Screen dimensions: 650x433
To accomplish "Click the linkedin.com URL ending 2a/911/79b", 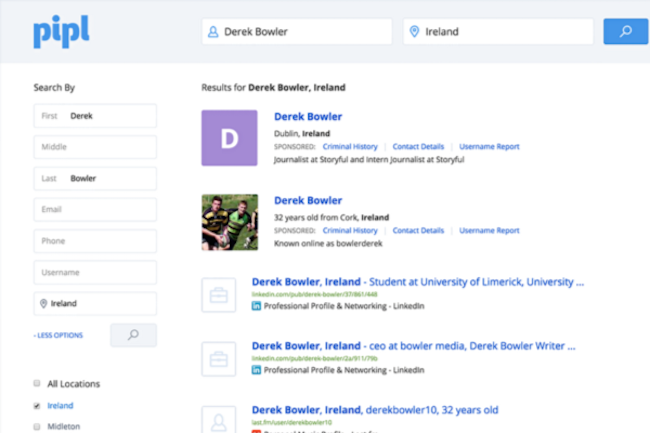I will 315,358.
